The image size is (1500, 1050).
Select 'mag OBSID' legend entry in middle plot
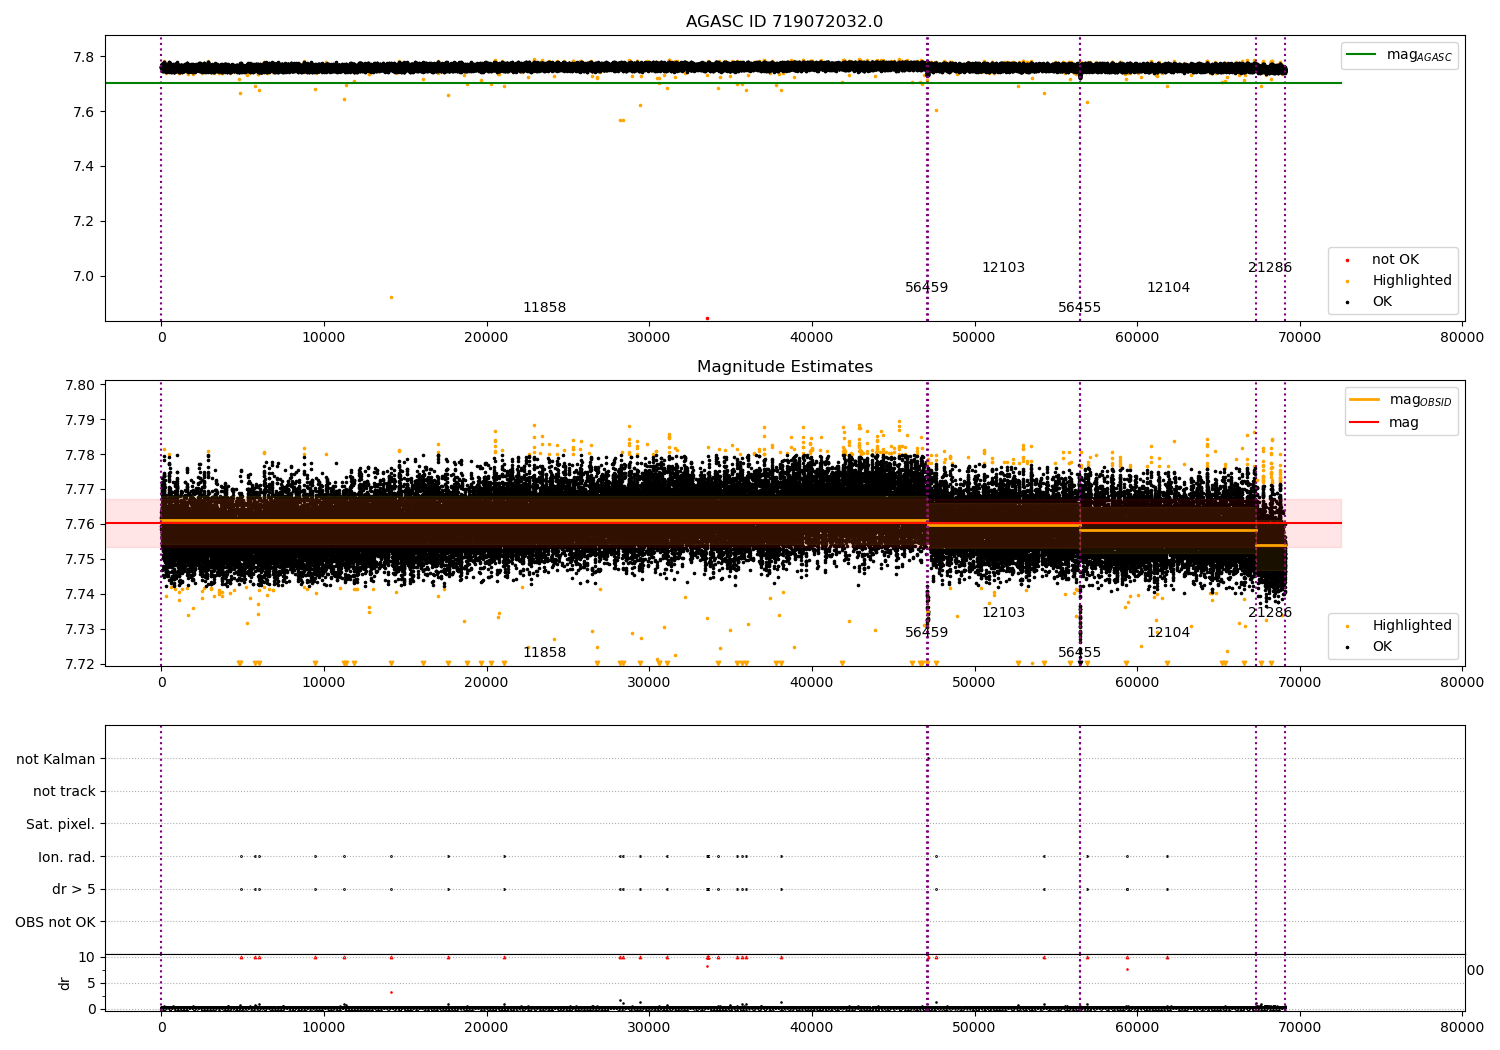coord(1400,400)
